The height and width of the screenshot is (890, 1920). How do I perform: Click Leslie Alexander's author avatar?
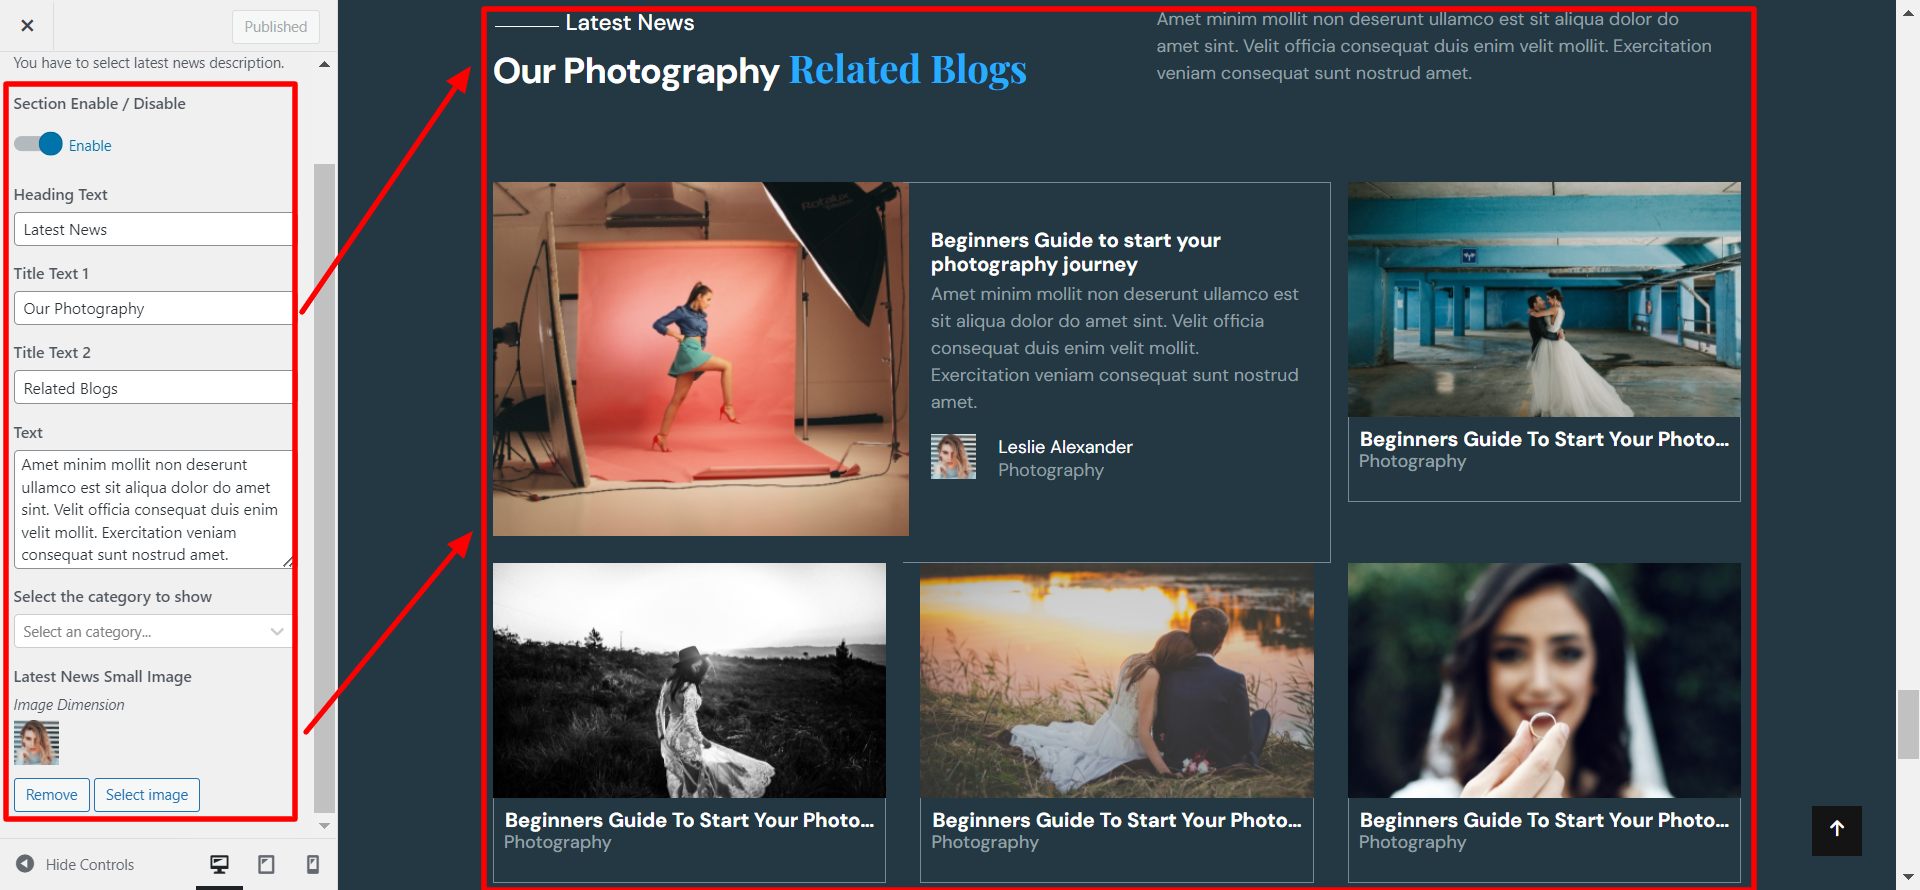coord(953,457)
